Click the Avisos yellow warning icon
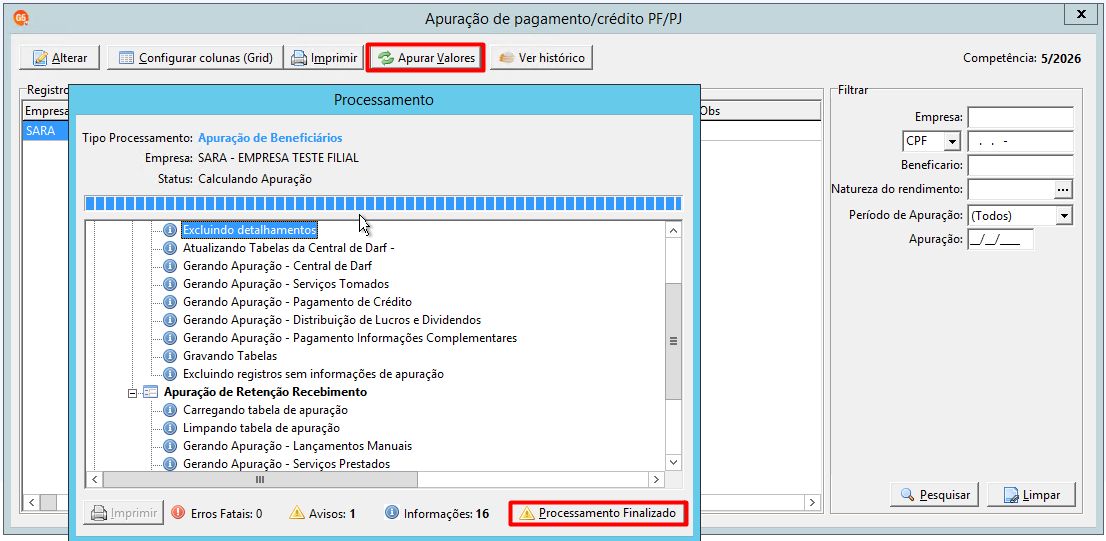The image size is (1106, 541). pos(297,513)
